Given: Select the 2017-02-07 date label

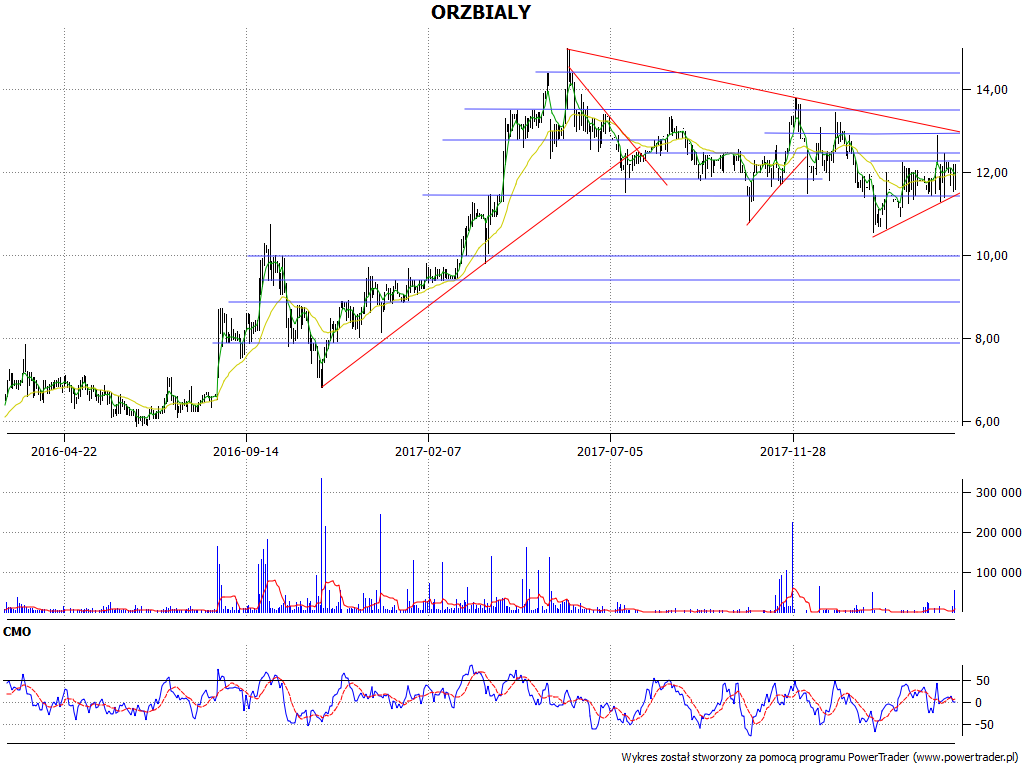Looking at the screenshot, I should [428, 451].
